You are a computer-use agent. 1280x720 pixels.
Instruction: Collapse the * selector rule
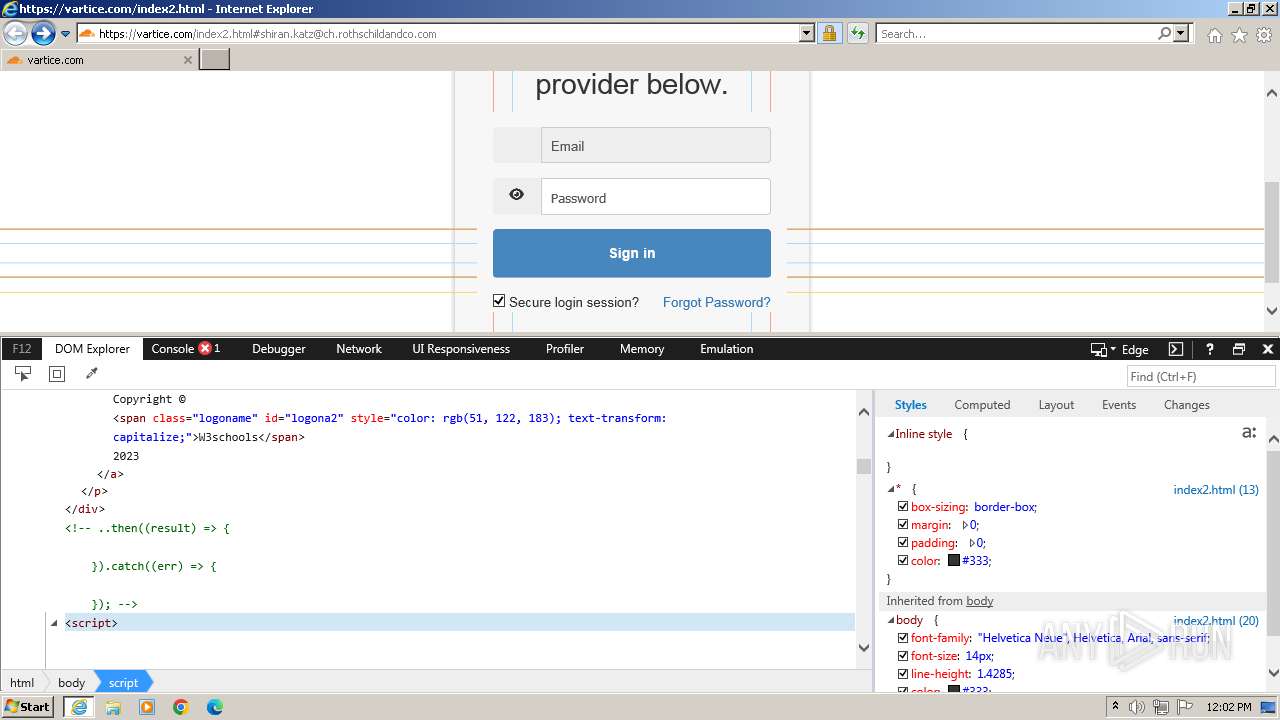point(891,489)
